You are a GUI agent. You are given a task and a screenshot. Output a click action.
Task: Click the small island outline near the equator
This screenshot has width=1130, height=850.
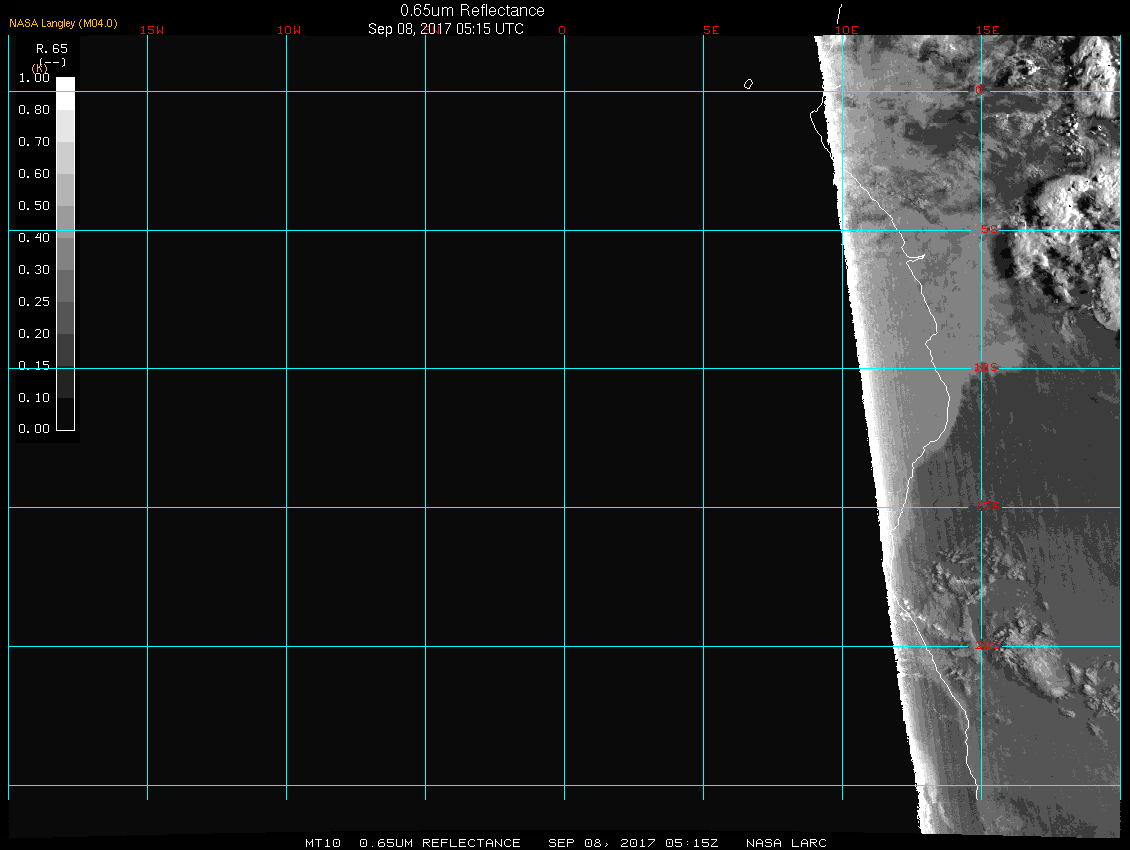(748, 84)
